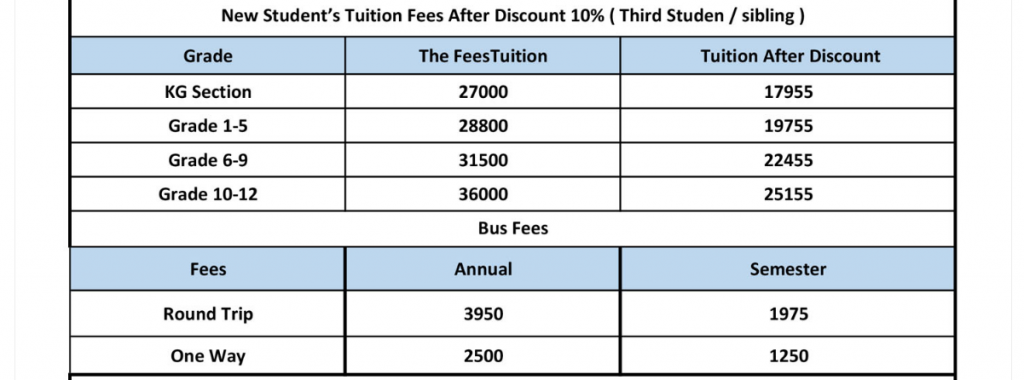This screenshot has width=1024, height=380.
Task: Select the Grade 1-5 row label
Action: tap(208, 126)
